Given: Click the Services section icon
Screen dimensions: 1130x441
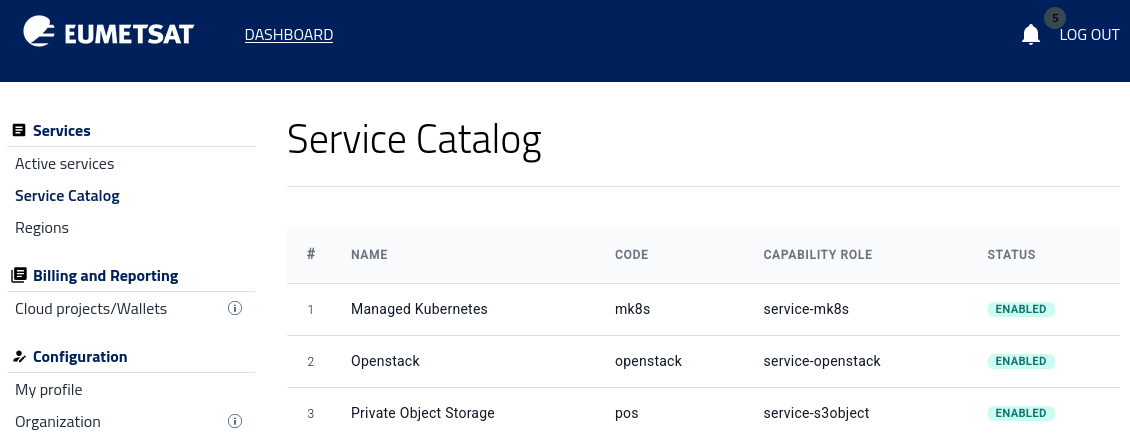Looking at the screenshot, I should tap(19, 130).
